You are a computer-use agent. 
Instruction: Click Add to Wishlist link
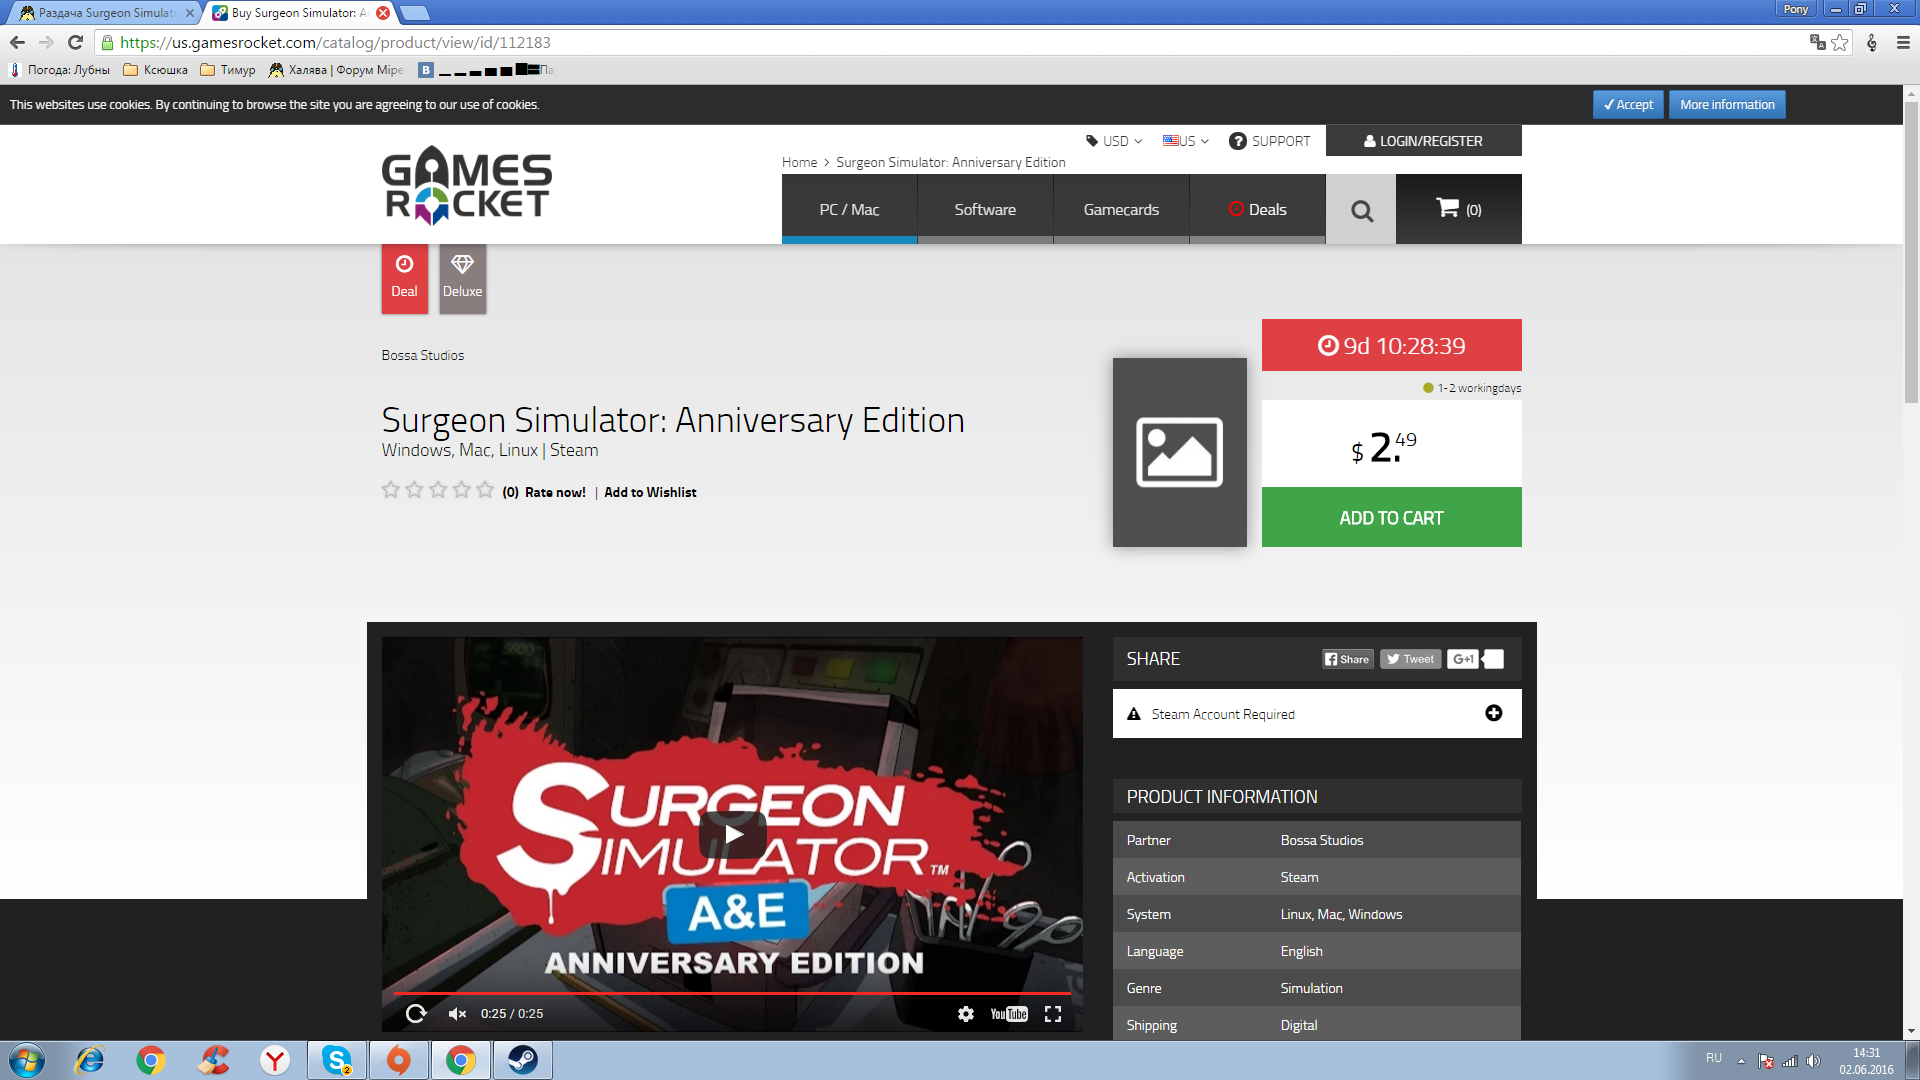pyautogui.click(x=650, y=492)
